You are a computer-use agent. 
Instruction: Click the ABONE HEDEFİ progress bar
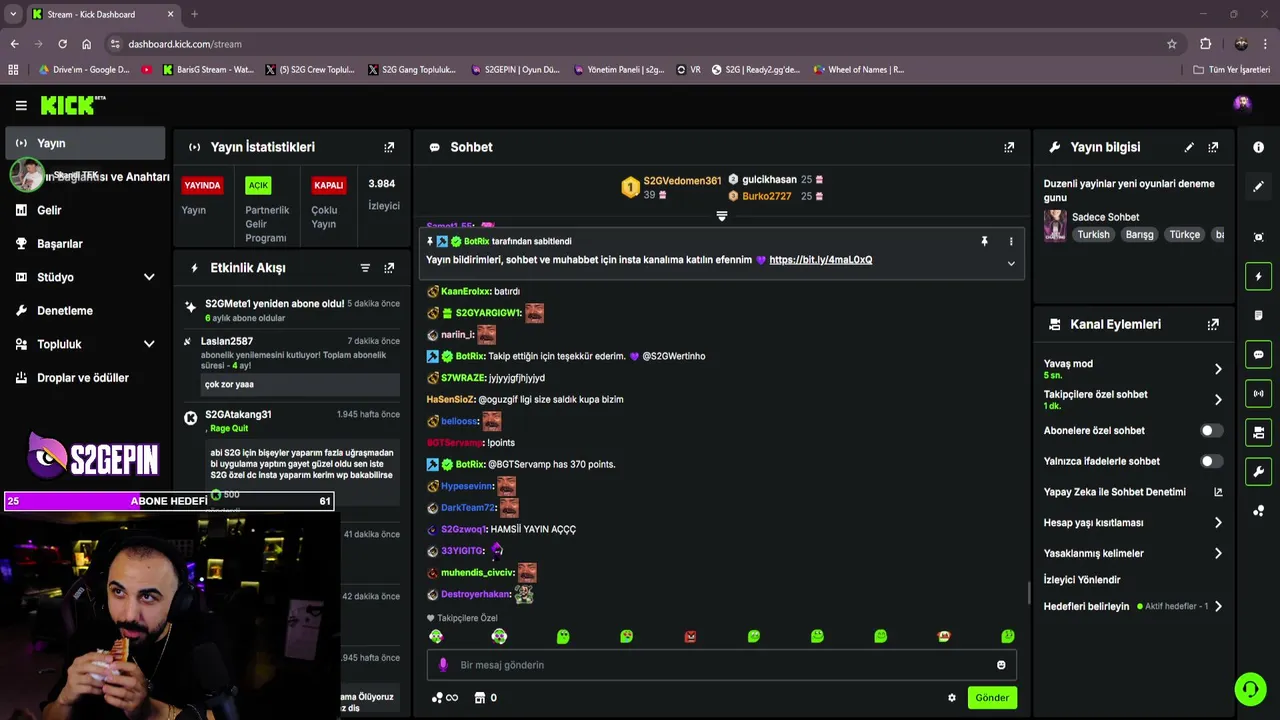[x=169, y=501]
